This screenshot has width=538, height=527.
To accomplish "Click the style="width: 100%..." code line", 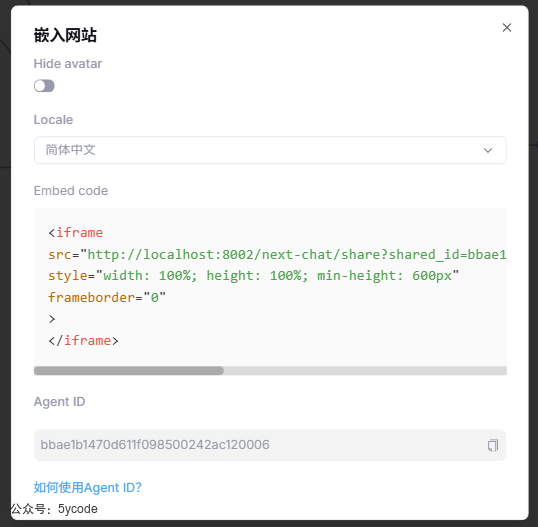I will tap(254, 276).
